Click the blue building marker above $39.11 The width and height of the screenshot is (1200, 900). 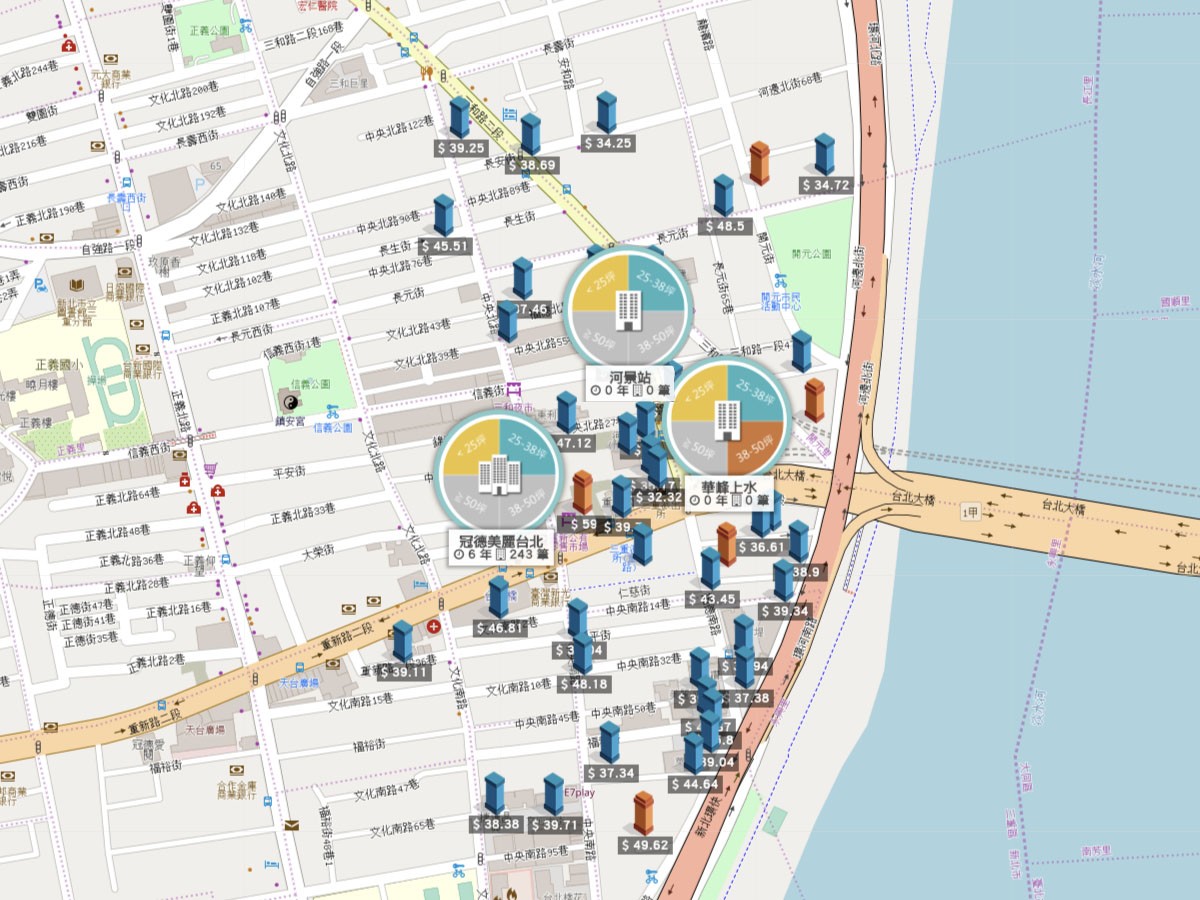point(403,641)
